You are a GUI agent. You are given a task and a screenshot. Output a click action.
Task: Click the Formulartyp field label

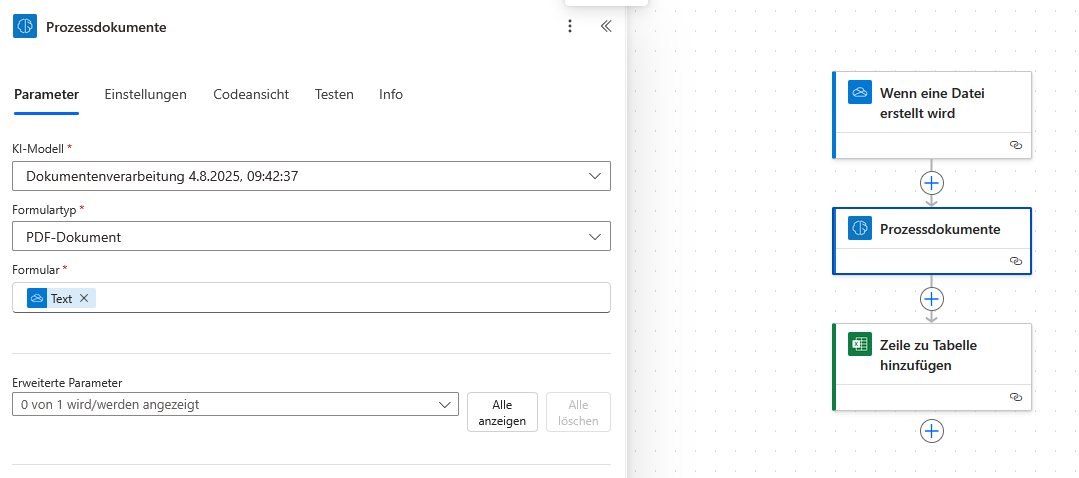coord(45,208)
